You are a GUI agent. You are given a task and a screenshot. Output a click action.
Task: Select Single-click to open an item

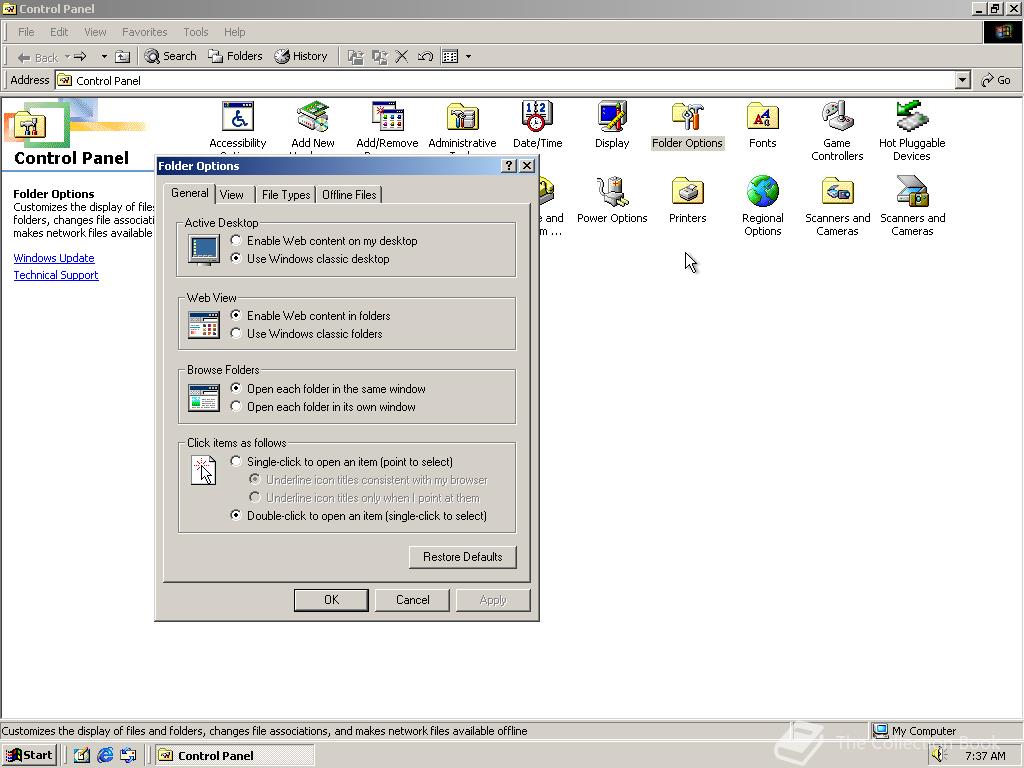[x=342, y=462]
